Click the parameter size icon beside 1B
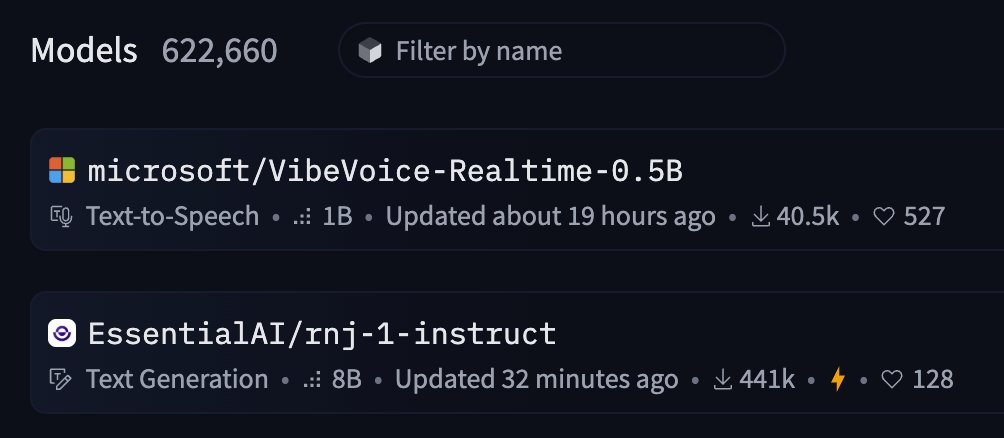This screenshot has height=438, width=1004. [303, 216]
